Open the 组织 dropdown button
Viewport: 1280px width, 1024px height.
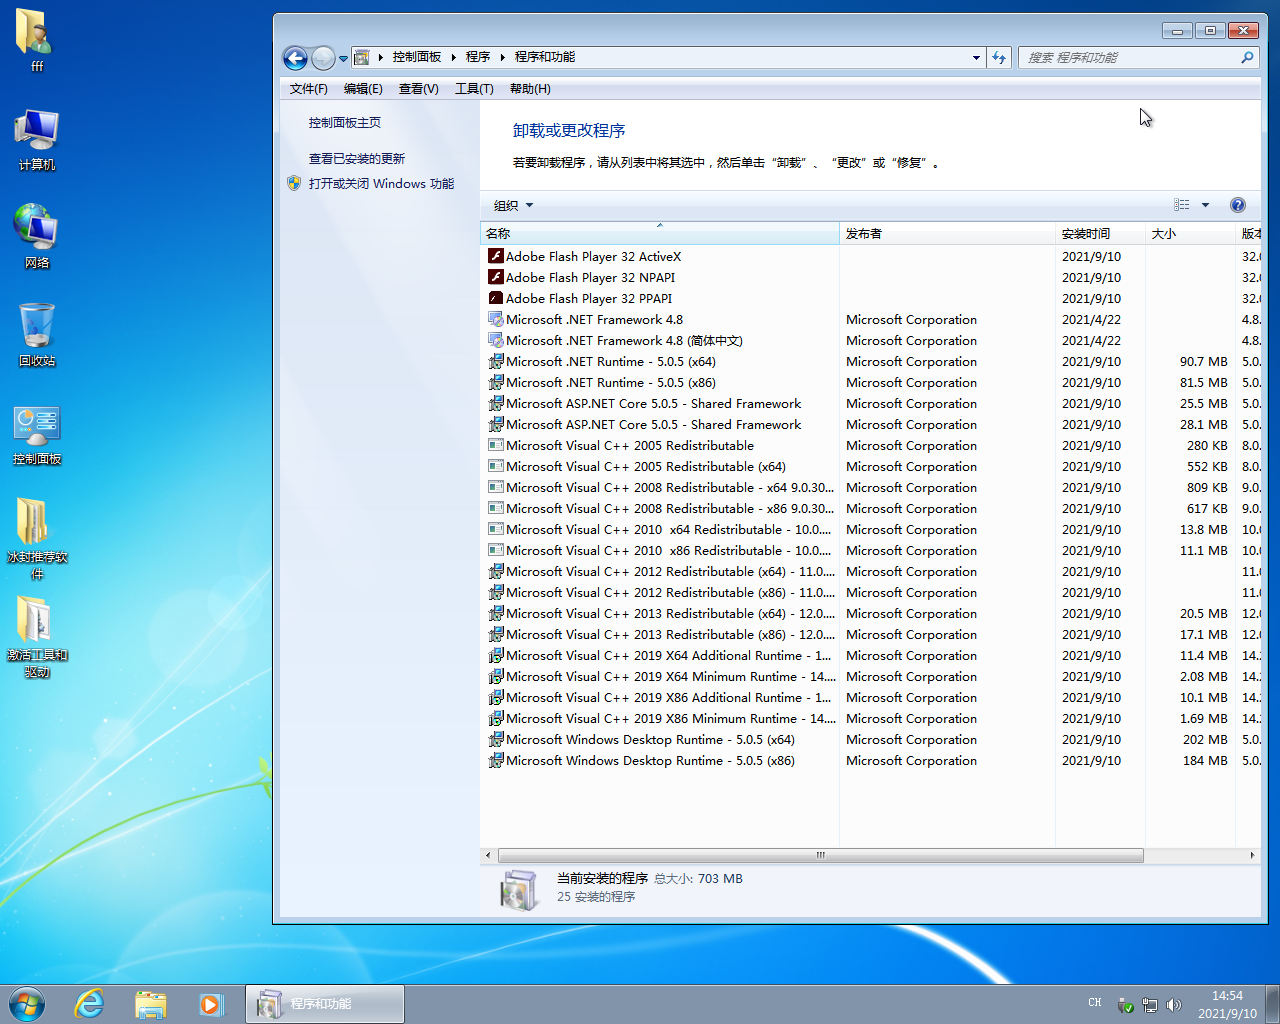click(513, 206)
